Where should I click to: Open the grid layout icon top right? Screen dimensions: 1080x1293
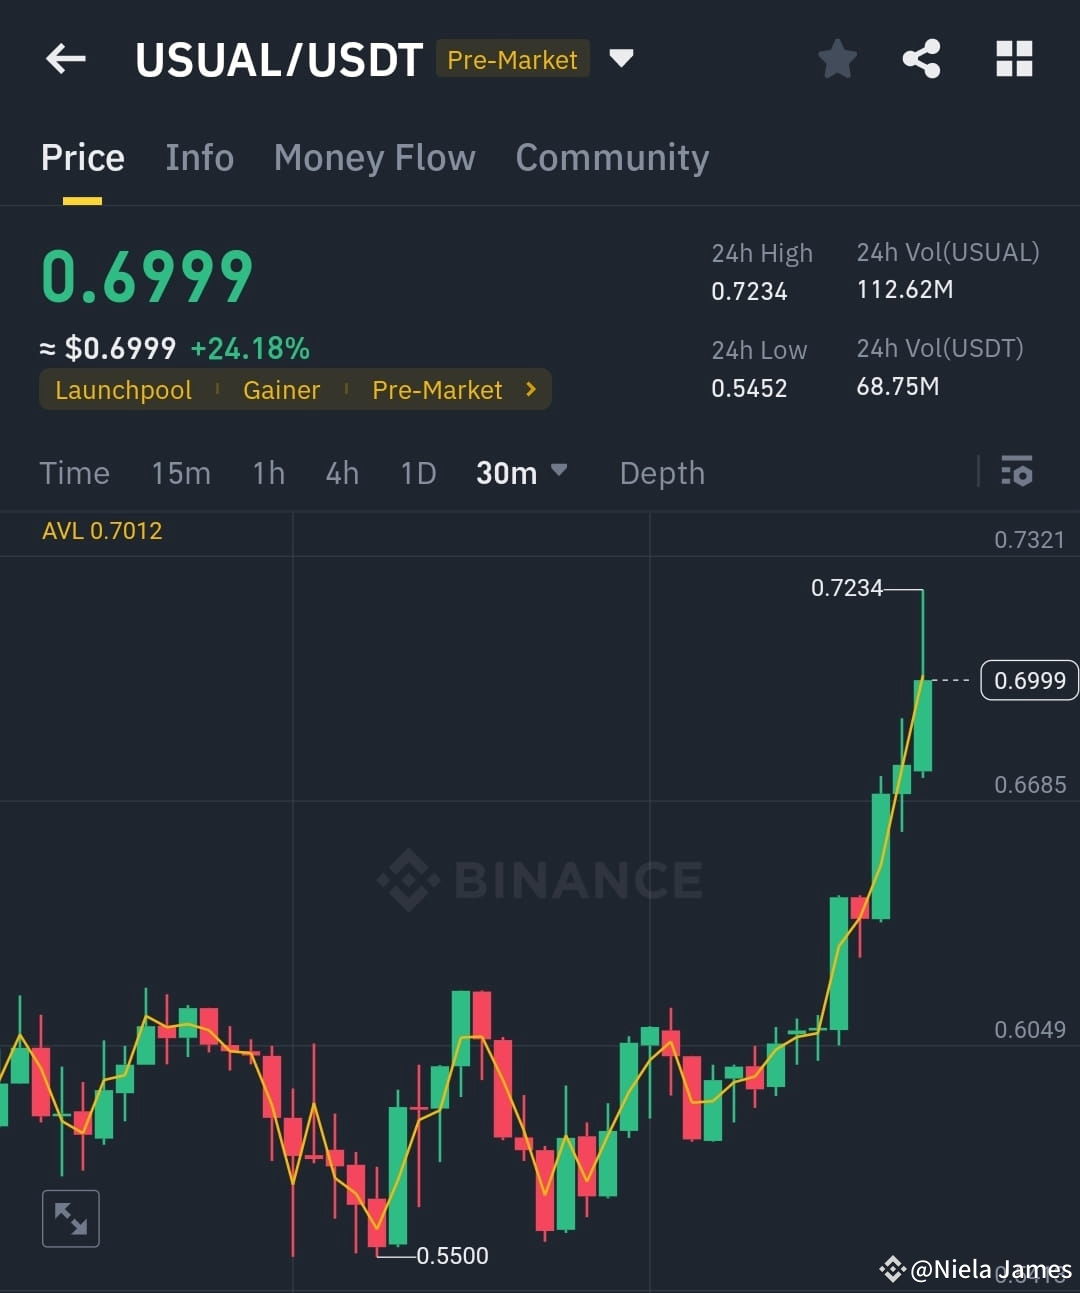1014,58
